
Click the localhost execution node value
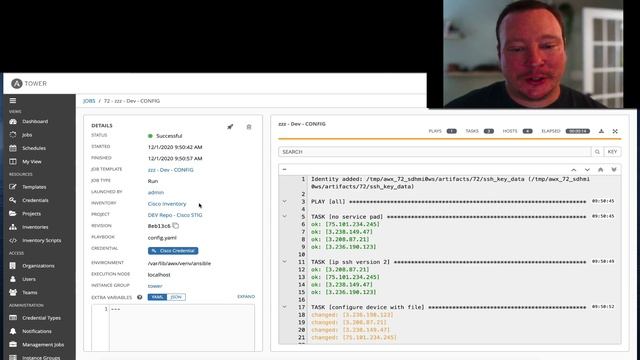click(x=159, y=275)
